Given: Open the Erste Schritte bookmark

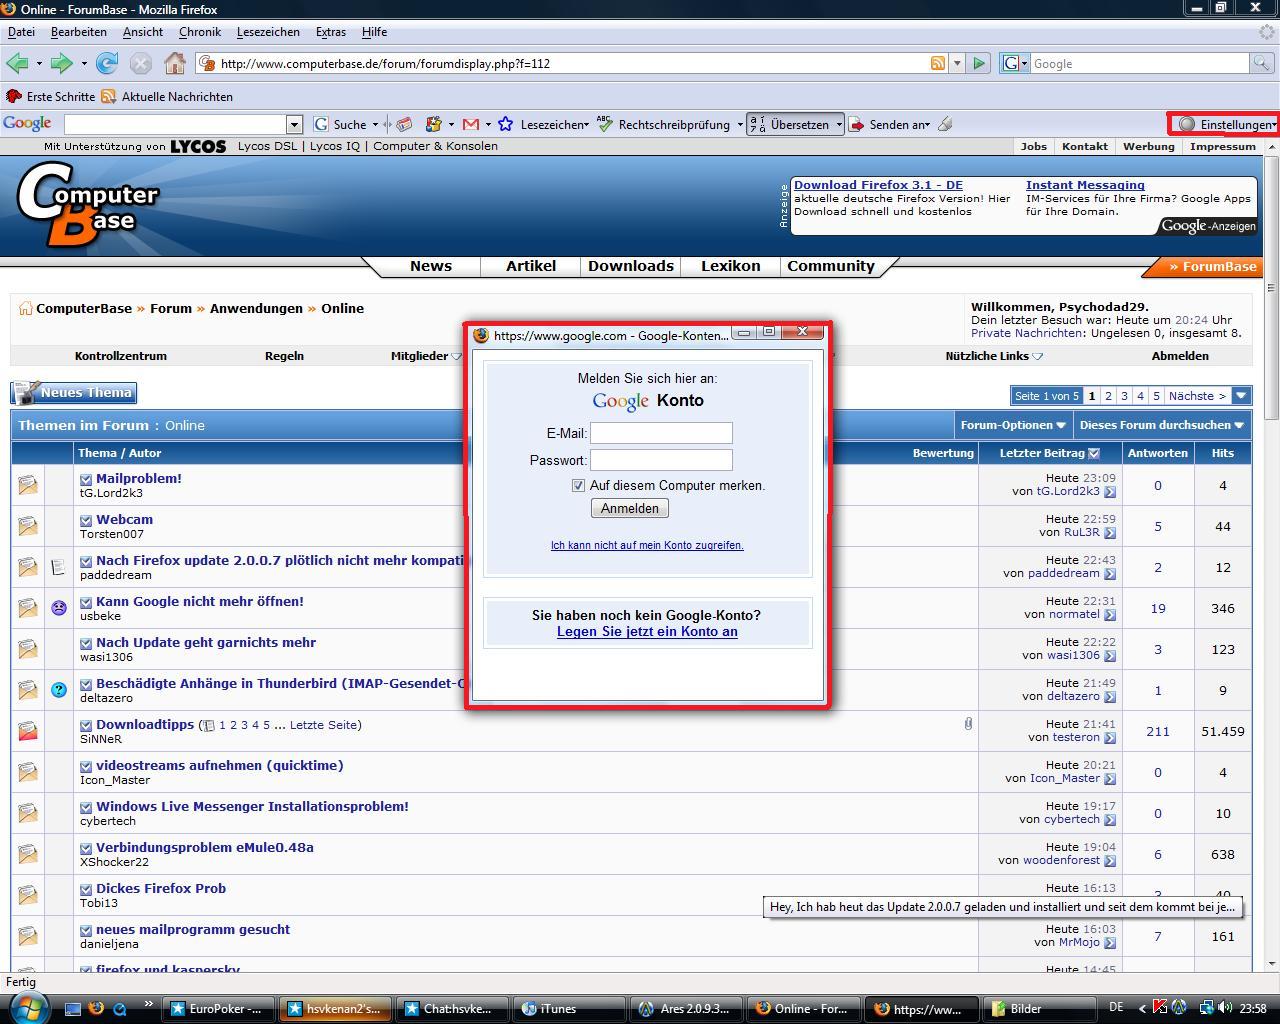Looking at the screenshot, I should 51,96.
